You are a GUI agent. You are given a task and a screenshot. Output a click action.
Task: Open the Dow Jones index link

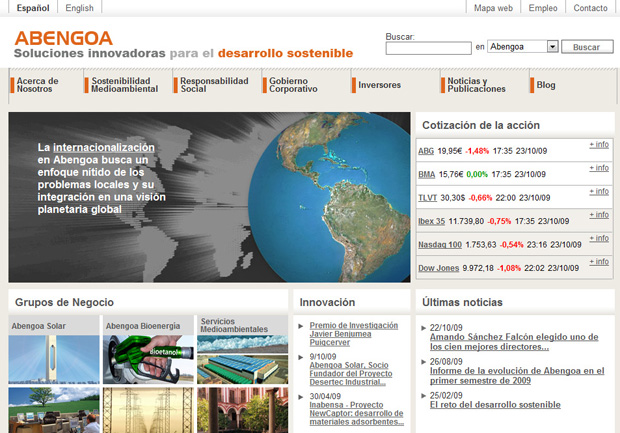tap(439, 268)
